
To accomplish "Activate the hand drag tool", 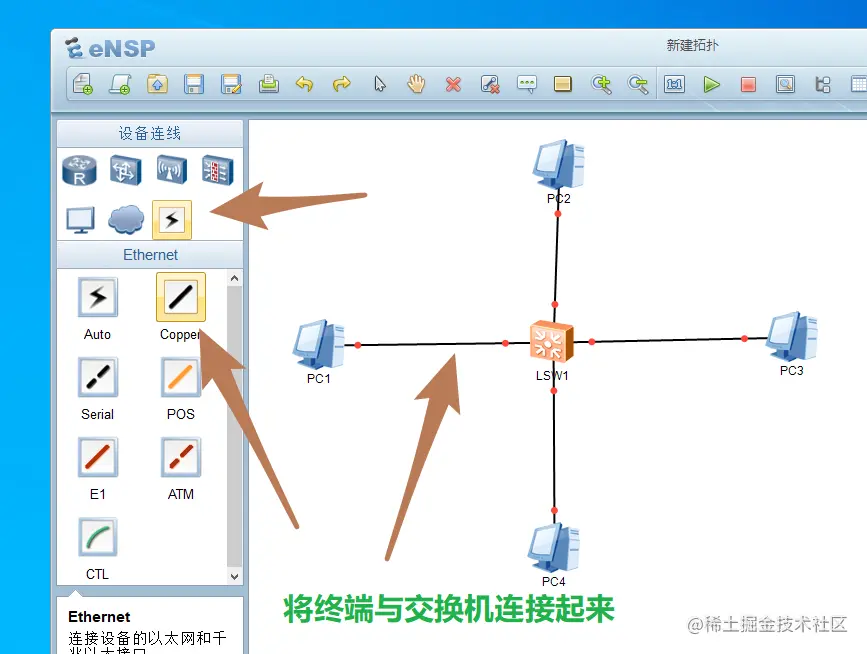I will (416, 84).
